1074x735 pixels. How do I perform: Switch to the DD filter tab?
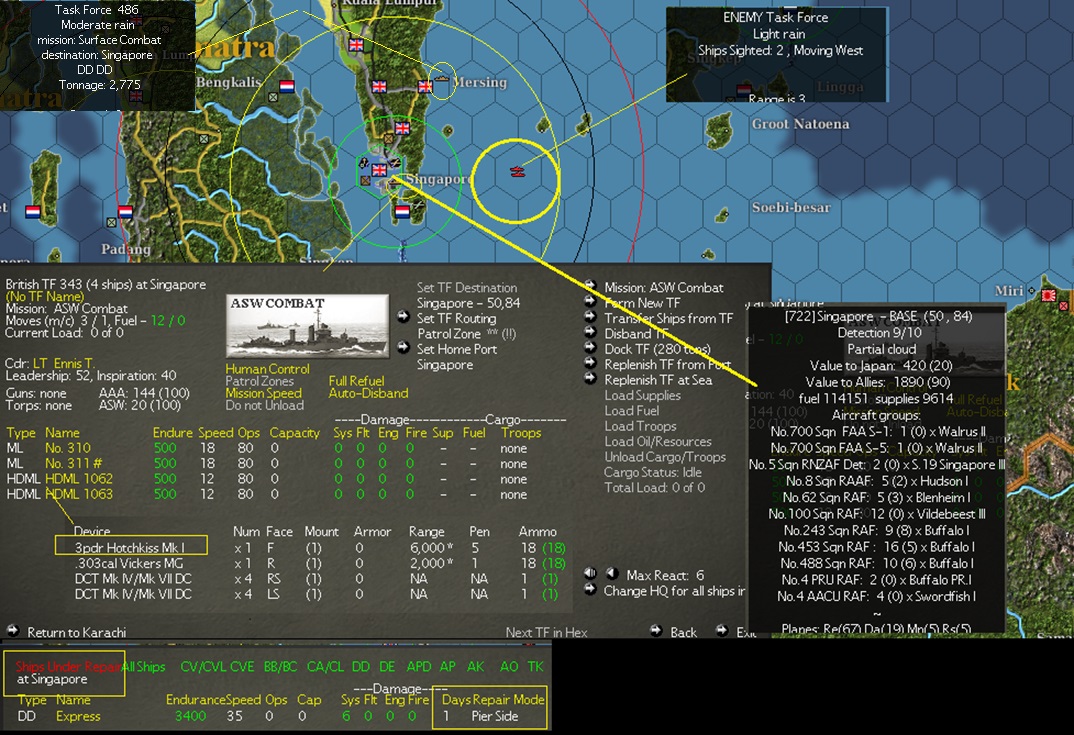(x=360, y=667)
